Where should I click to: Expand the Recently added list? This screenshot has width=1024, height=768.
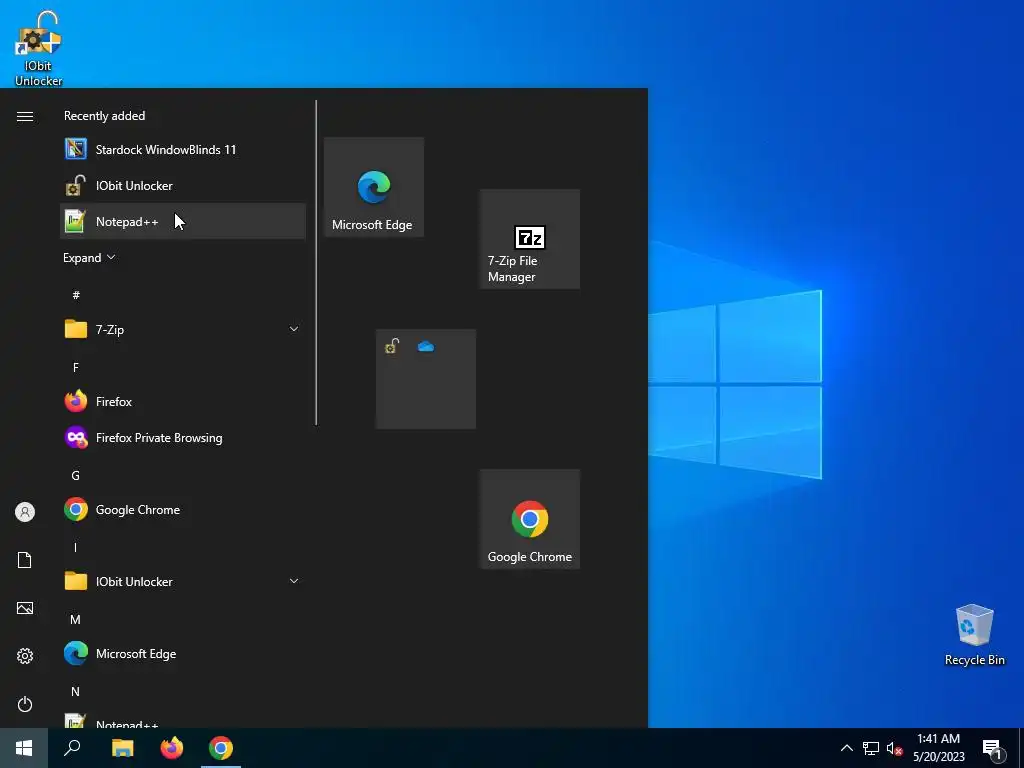point(89,257)
